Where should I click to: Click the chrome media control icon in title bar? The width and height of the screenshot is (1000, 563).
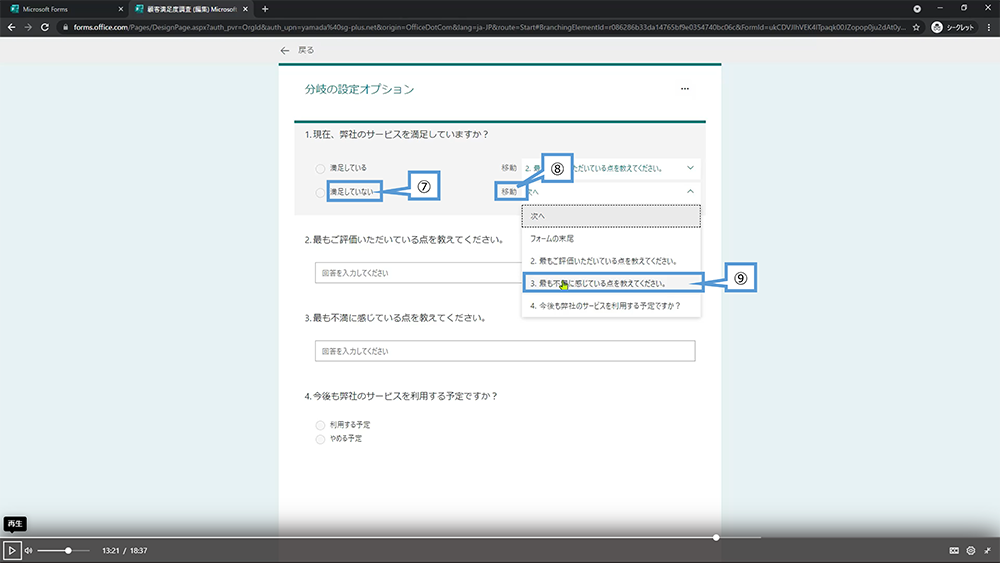click(x=917, y=9)
